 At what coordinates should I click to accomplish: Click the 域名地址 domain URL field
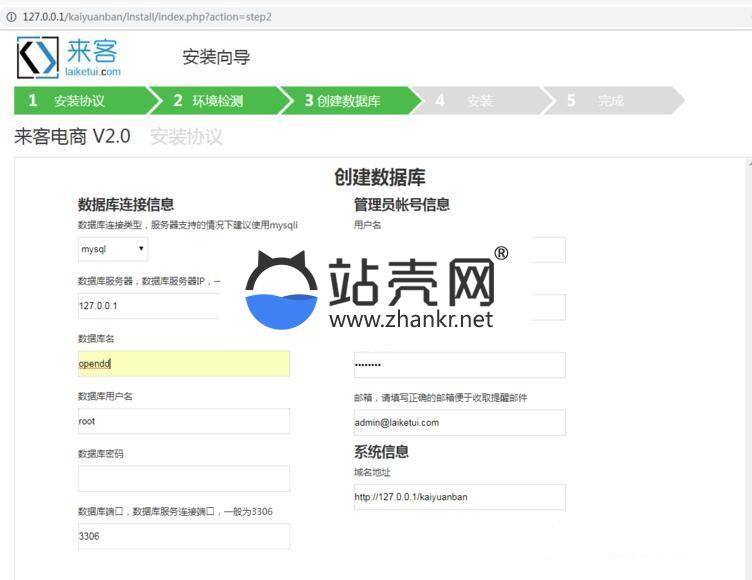coord(459,497)
